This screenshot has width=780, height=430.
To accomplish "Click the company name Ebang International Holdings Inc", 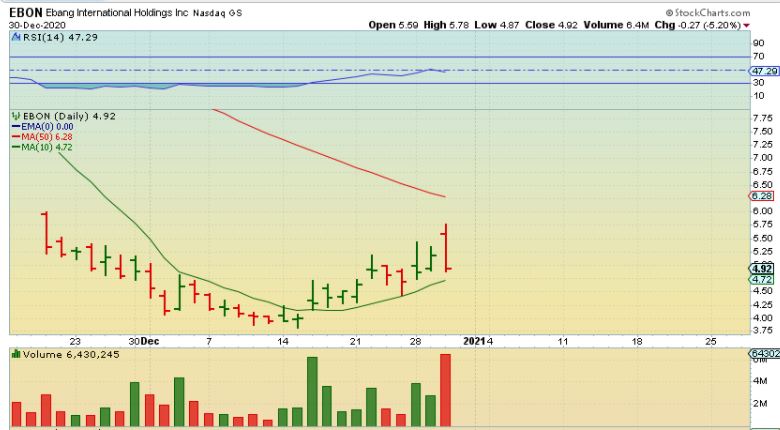I will [x=117, y=13].
